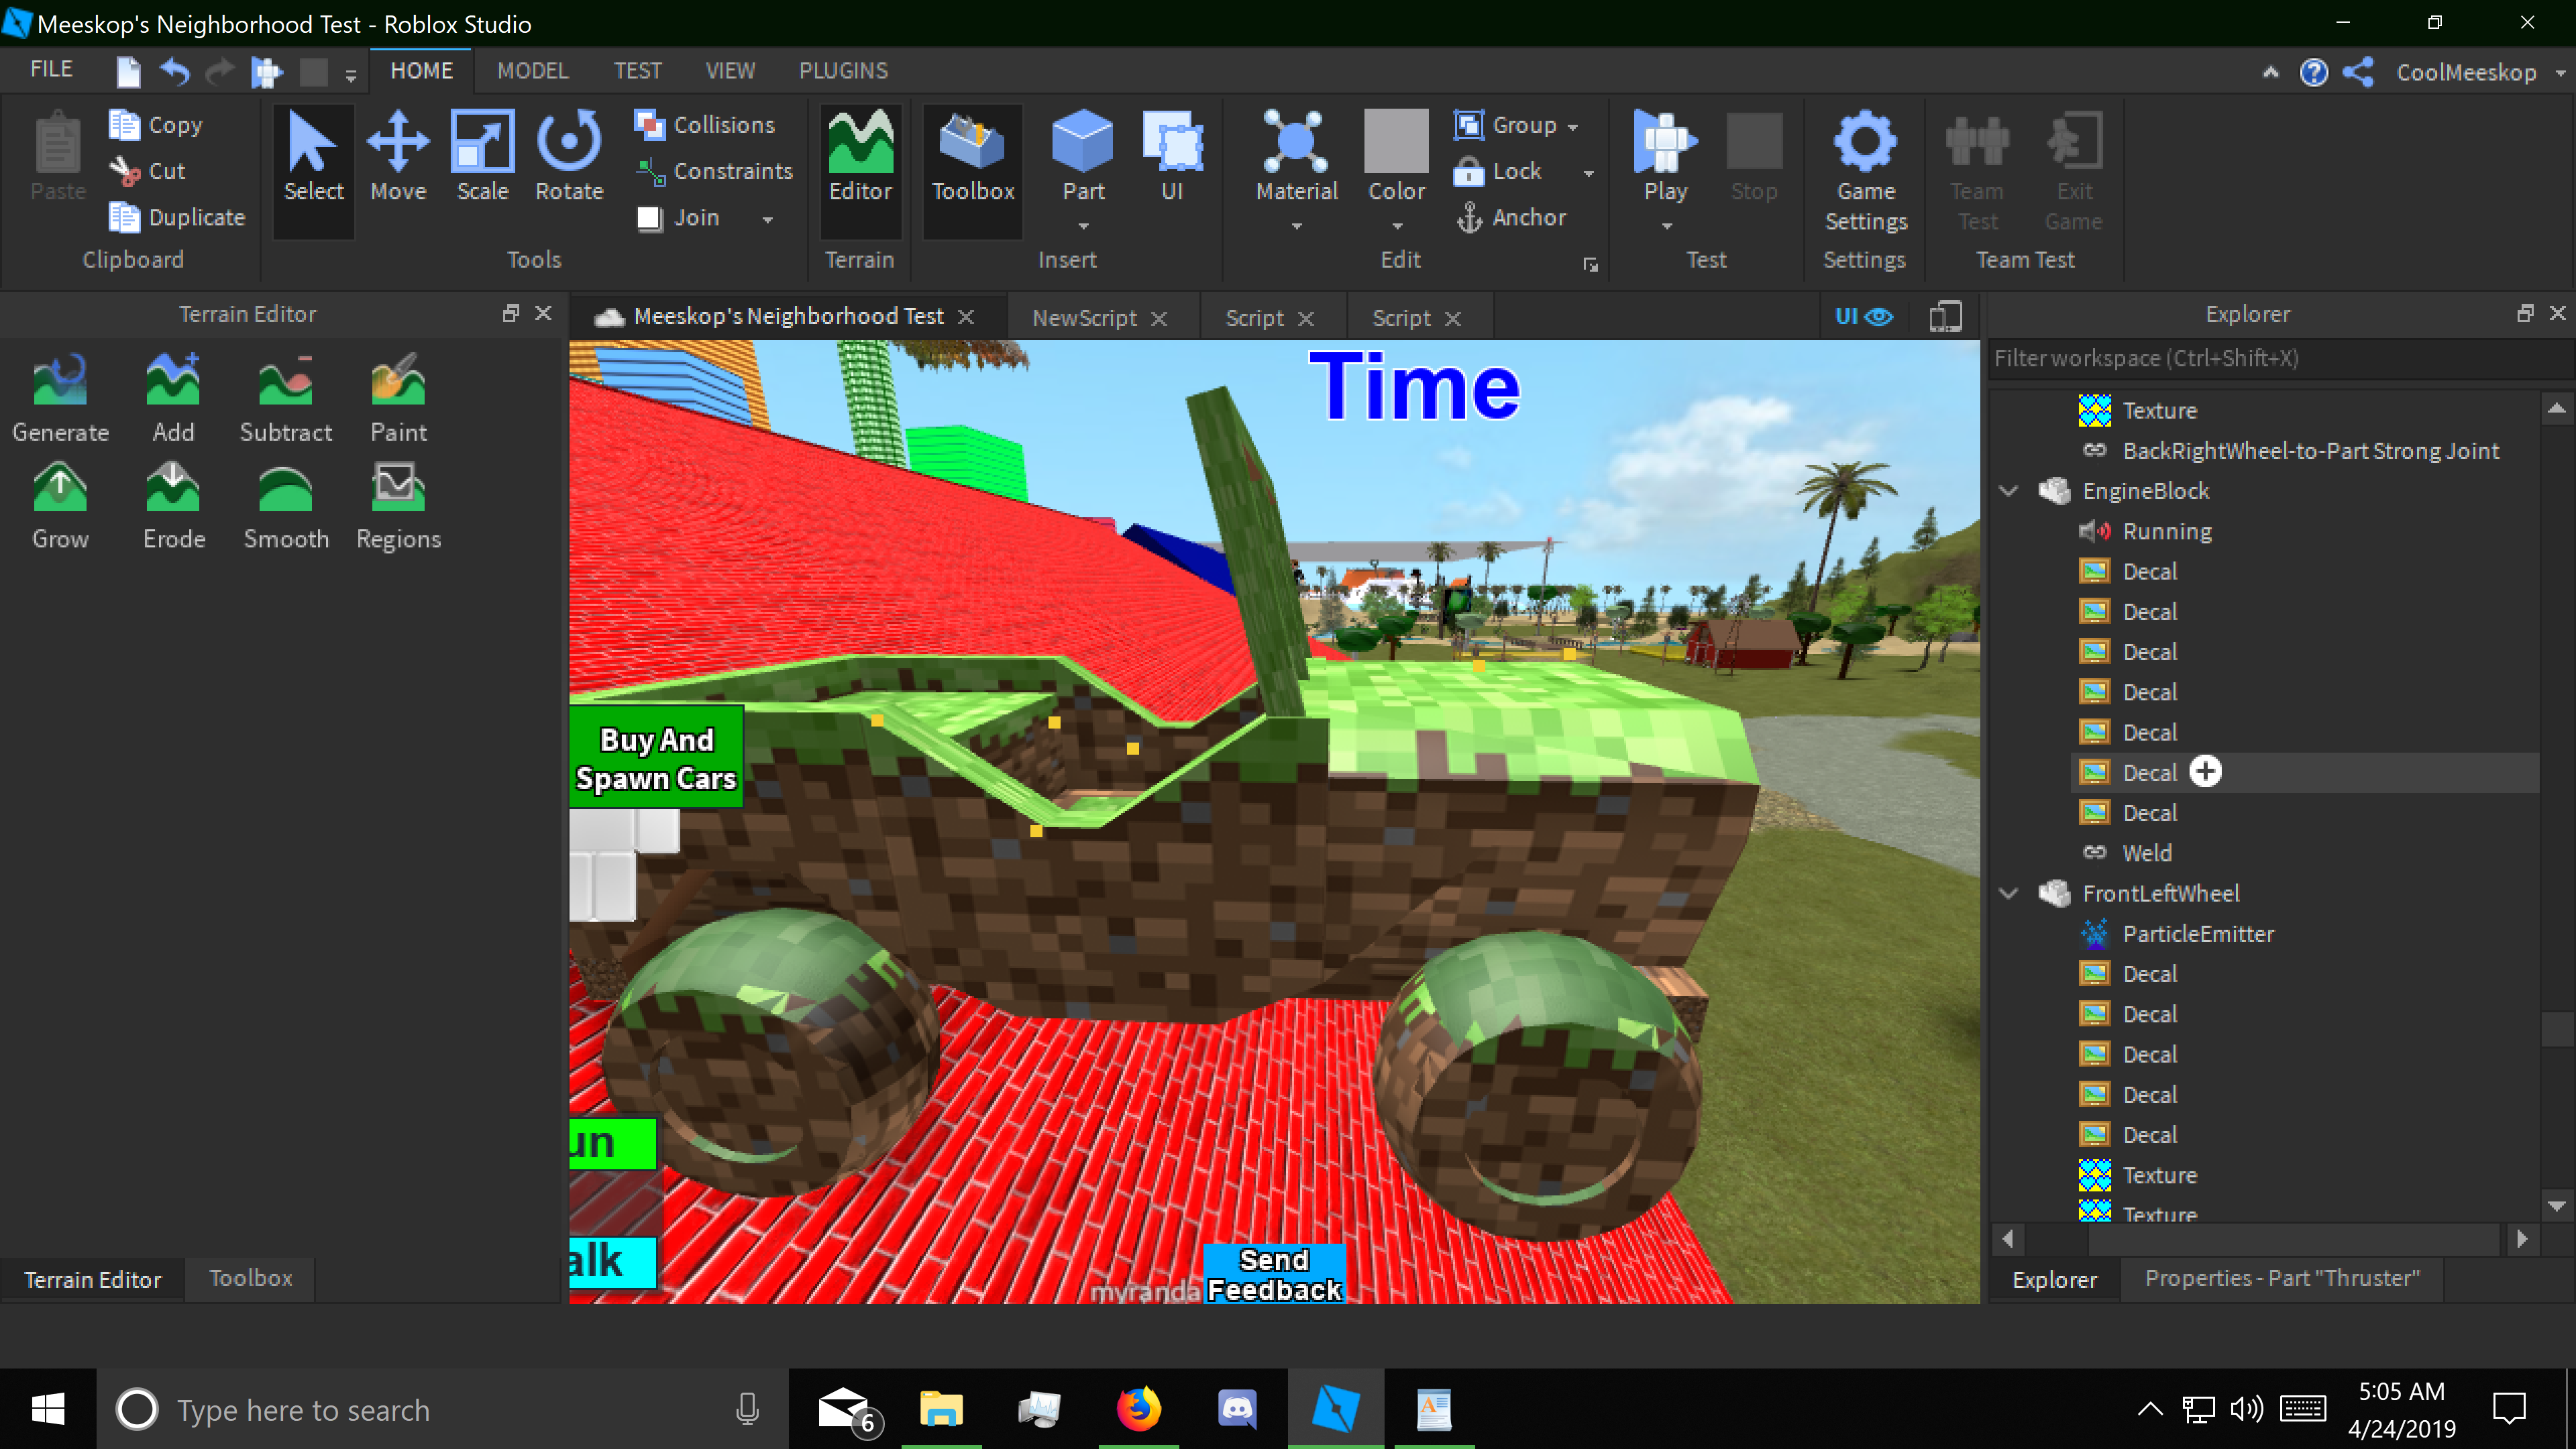Toggle Anchor for selected part
The image size is (2576, 1449).
coord(1511,218)
